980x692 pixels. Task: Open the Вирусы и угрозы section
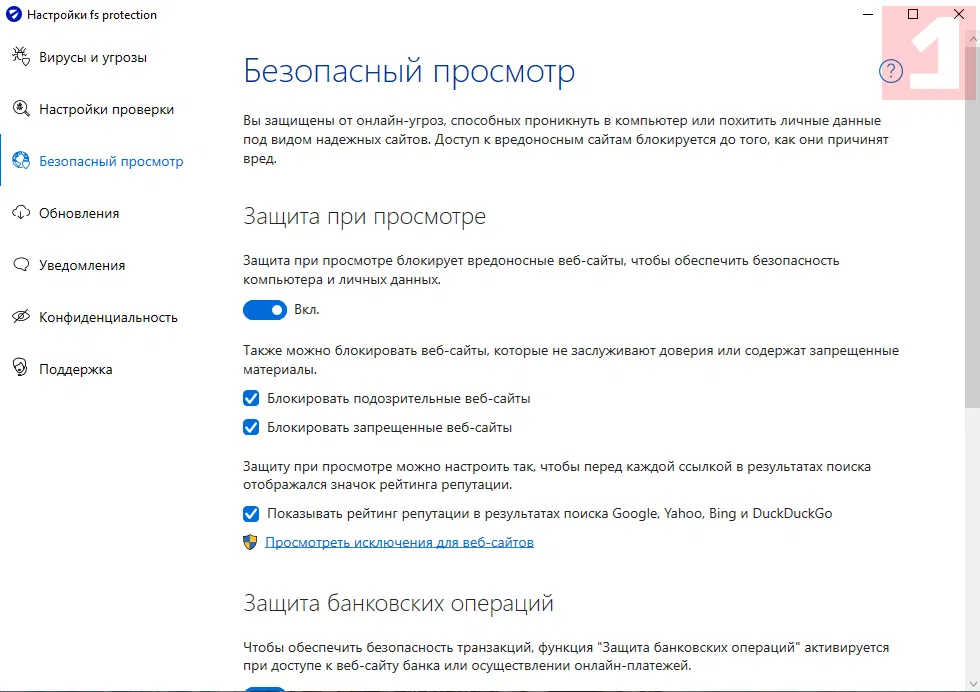click(x=93, y=58)
